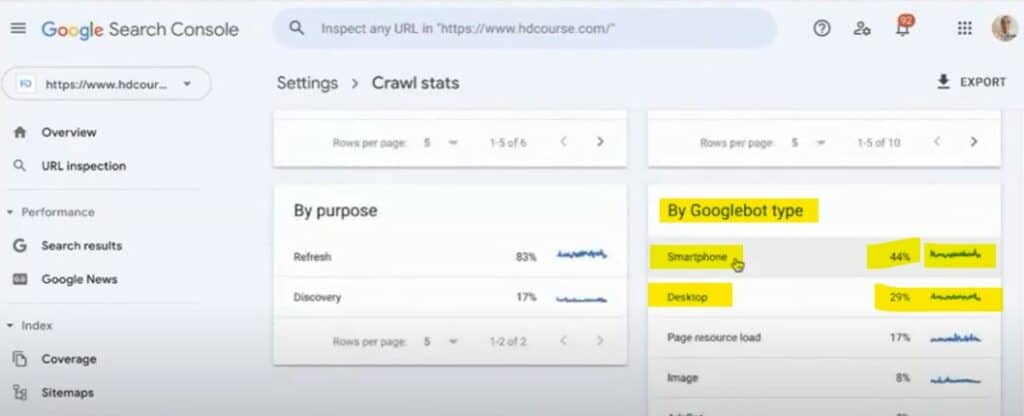The image size is (1024, 416).
Task: Go to previous page of 1-5 of 10 table
Action: tap(937, 142)
